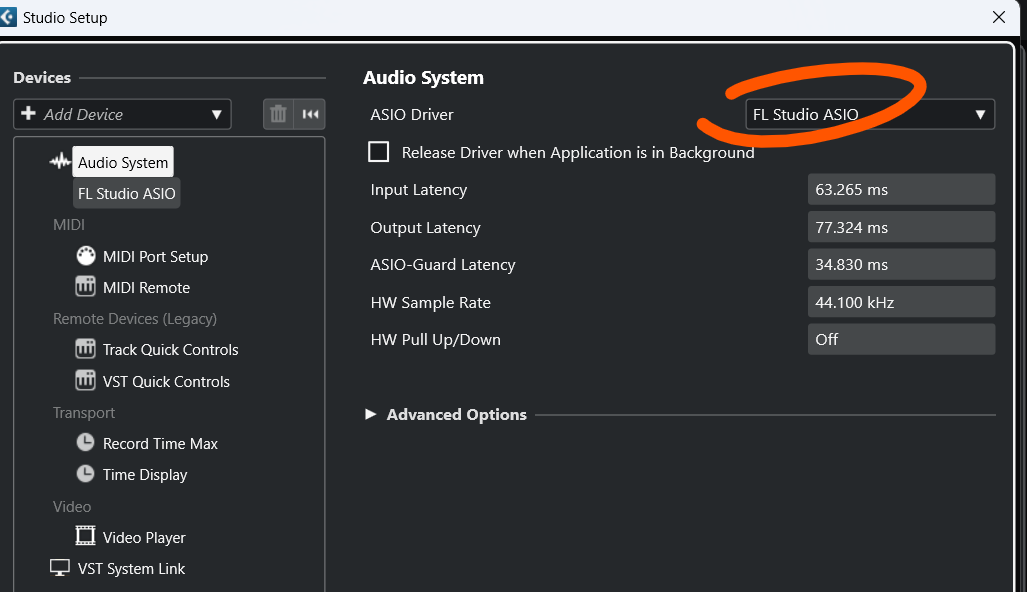
Task: Open Time Display settings
Action: point(145,475)
